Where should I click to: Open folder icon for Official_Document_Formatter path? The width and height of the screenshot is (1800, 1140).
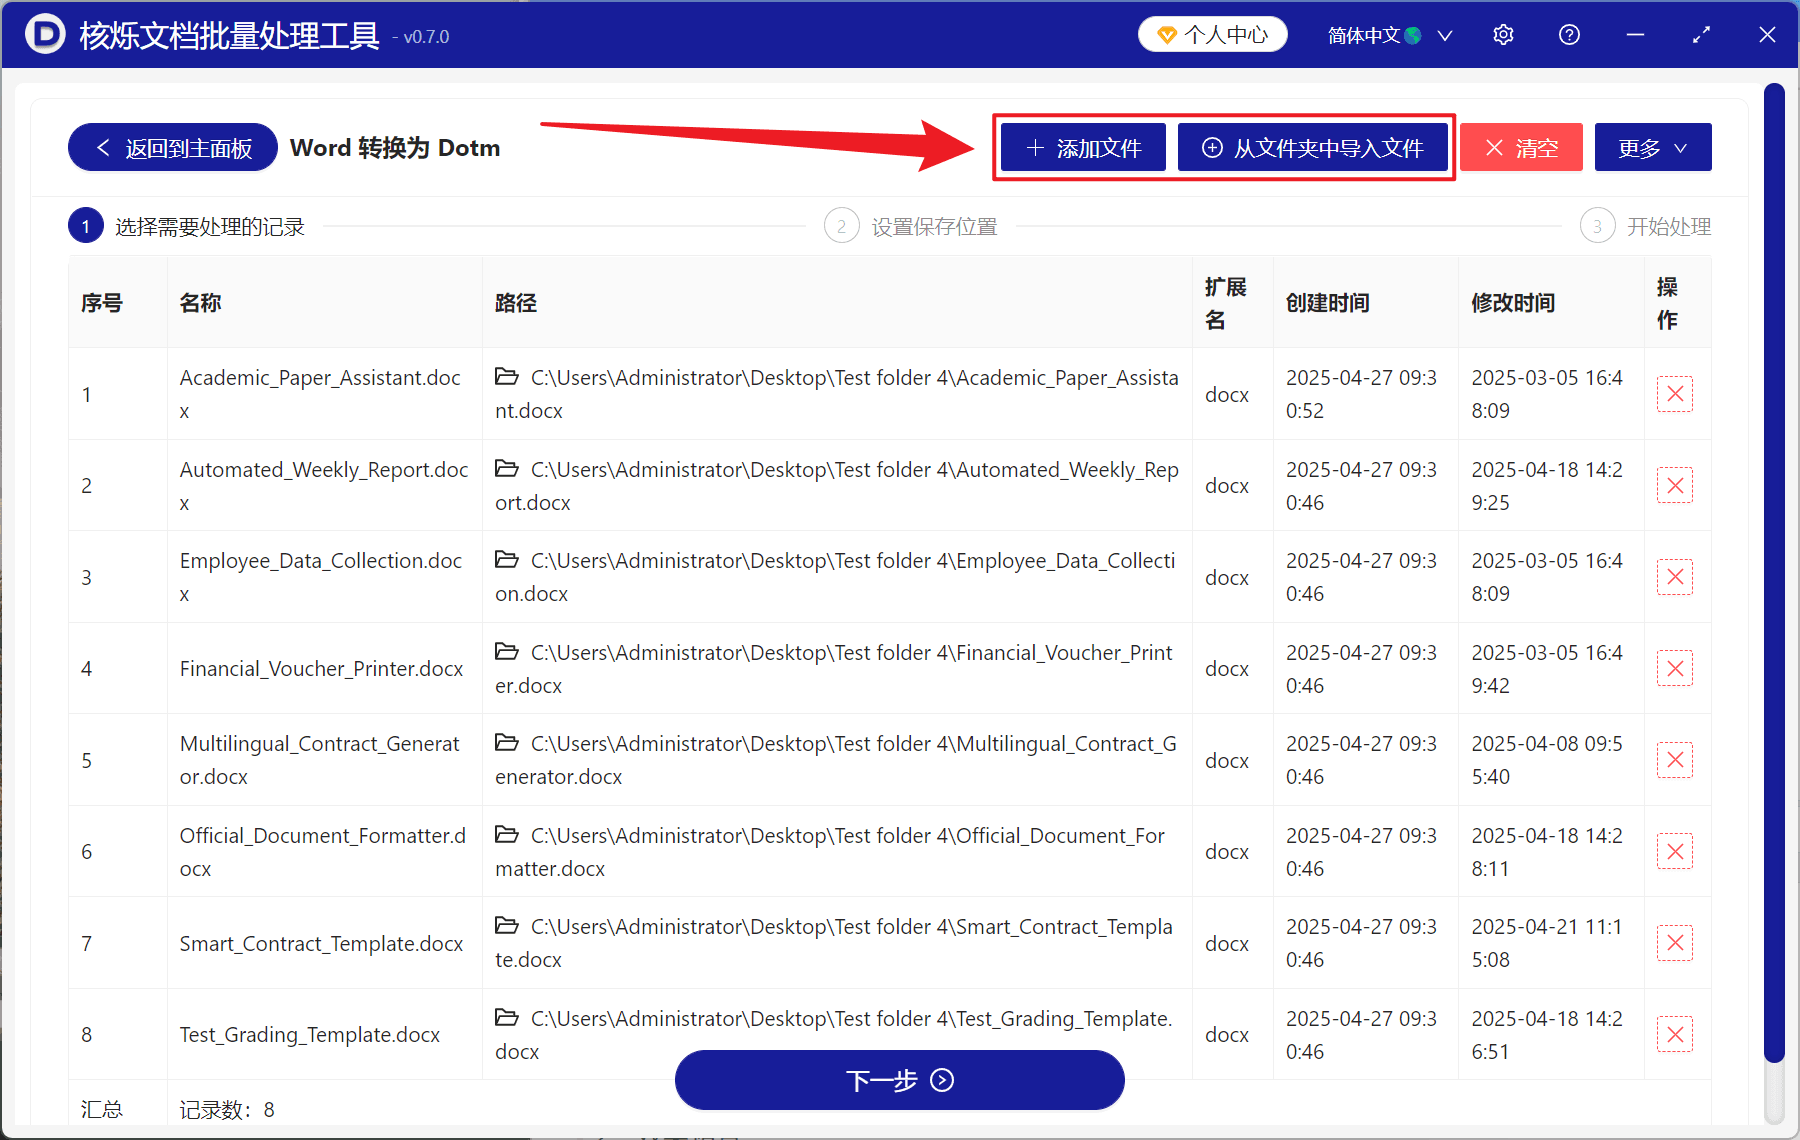click(507, 835)
